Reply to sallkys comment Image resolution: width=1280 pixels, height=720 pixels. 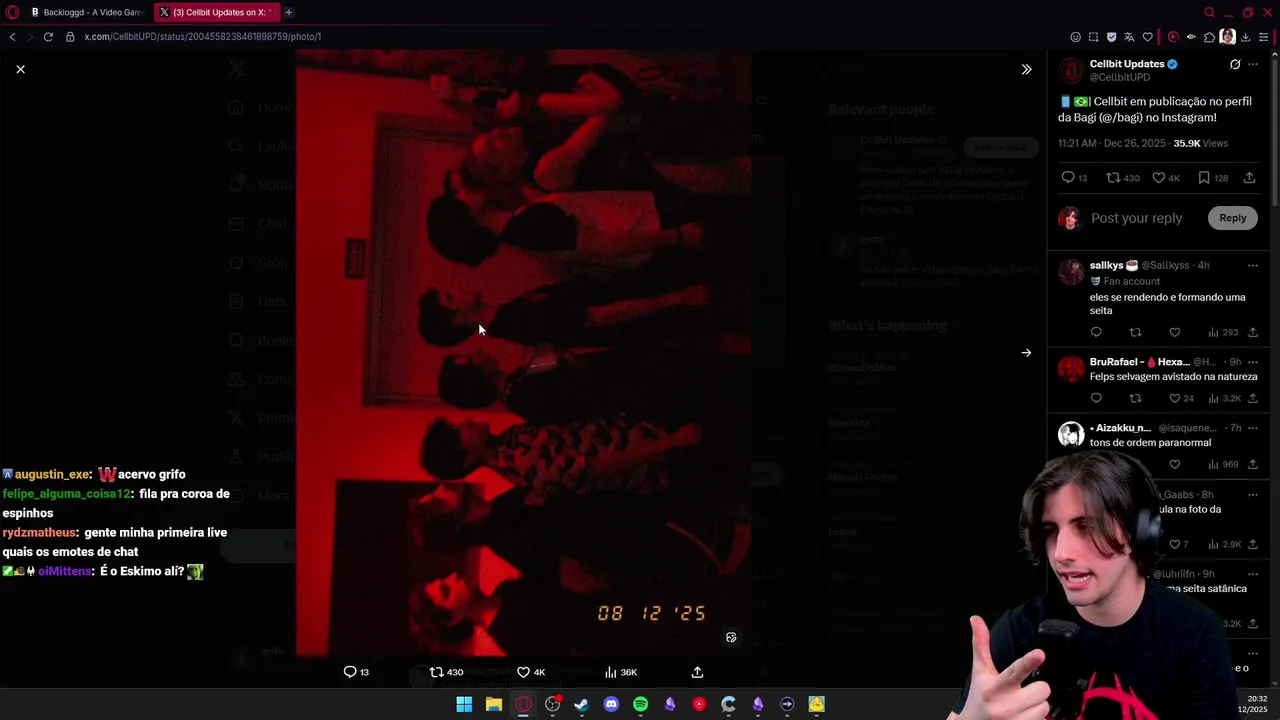point(1096,332)
